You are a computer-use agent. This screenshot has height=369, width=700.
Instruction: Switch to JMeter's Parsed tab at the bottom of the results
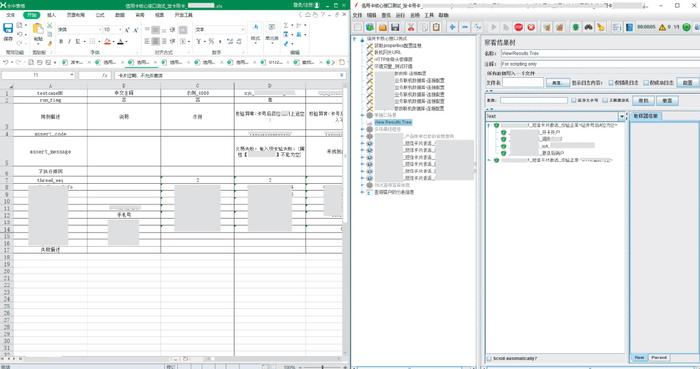(658, 357)
